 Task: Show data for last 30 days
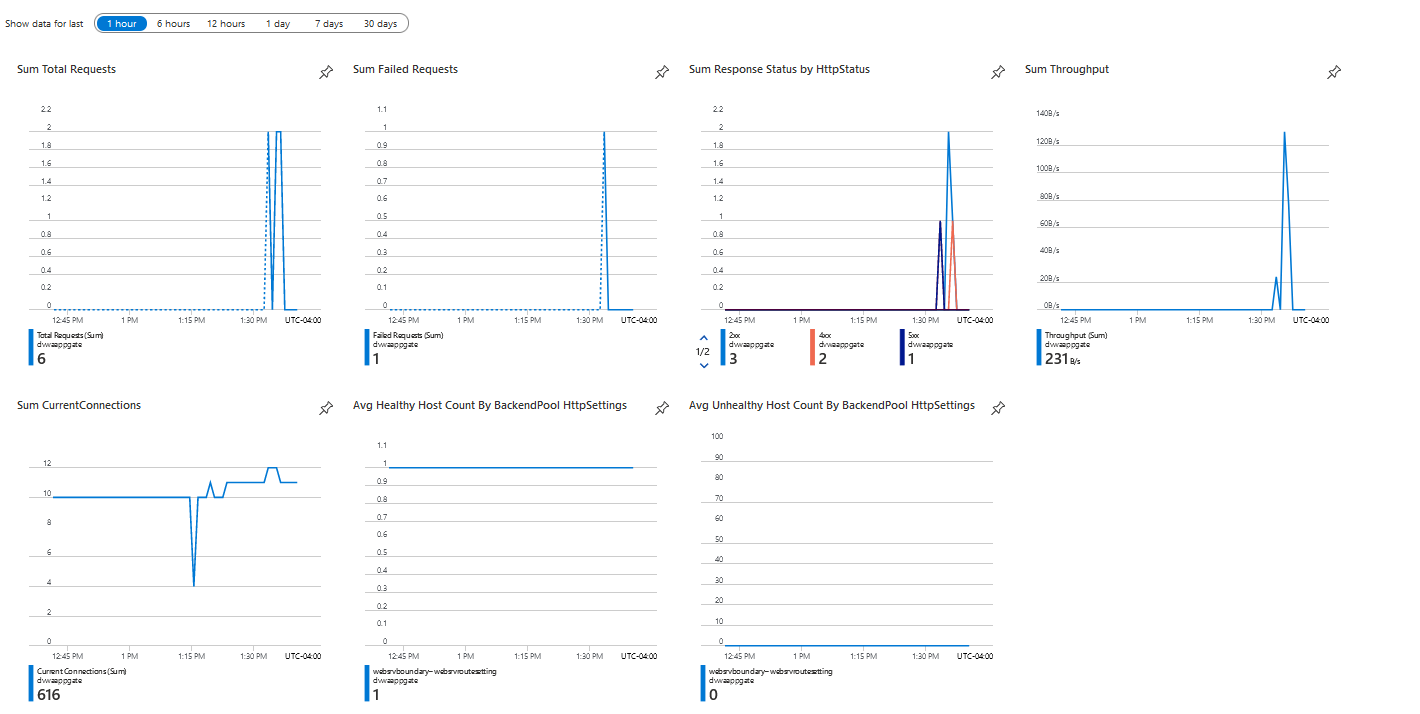tap(380, 23)
